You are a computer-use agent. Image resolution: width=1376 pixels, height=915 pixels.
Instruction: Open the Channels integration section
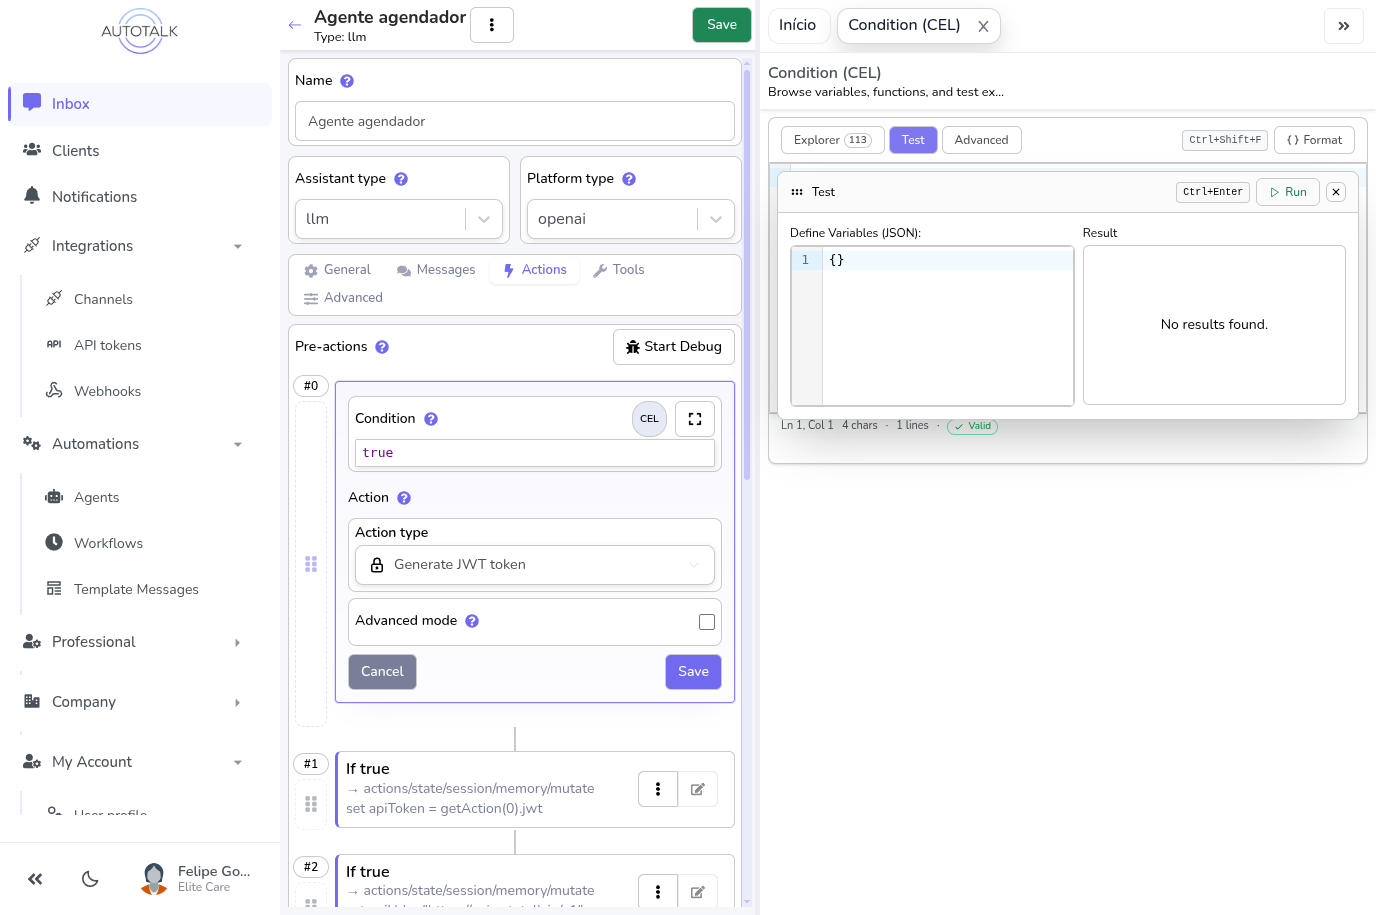point(103,299)
